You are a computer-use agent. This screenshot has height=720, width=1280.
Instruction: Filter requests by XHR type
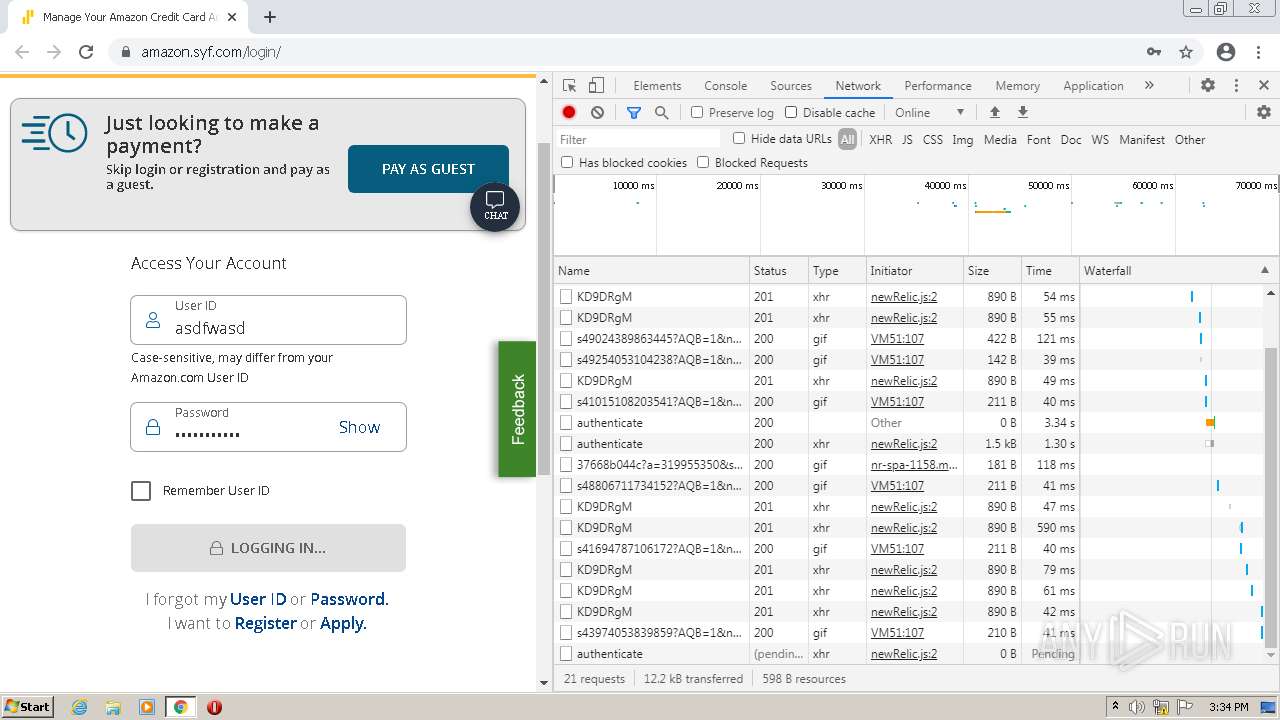[x=880, y=140]
